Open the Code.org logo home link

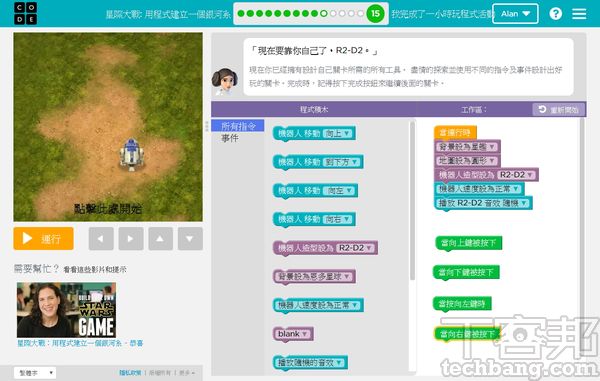point(26,13)
